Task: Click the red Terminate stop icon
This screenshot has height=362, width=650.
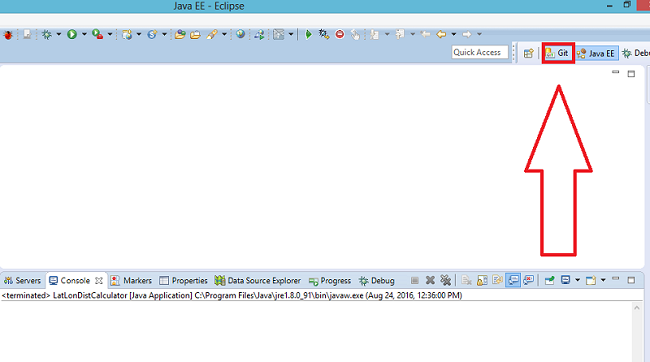Action: point(340,34)
